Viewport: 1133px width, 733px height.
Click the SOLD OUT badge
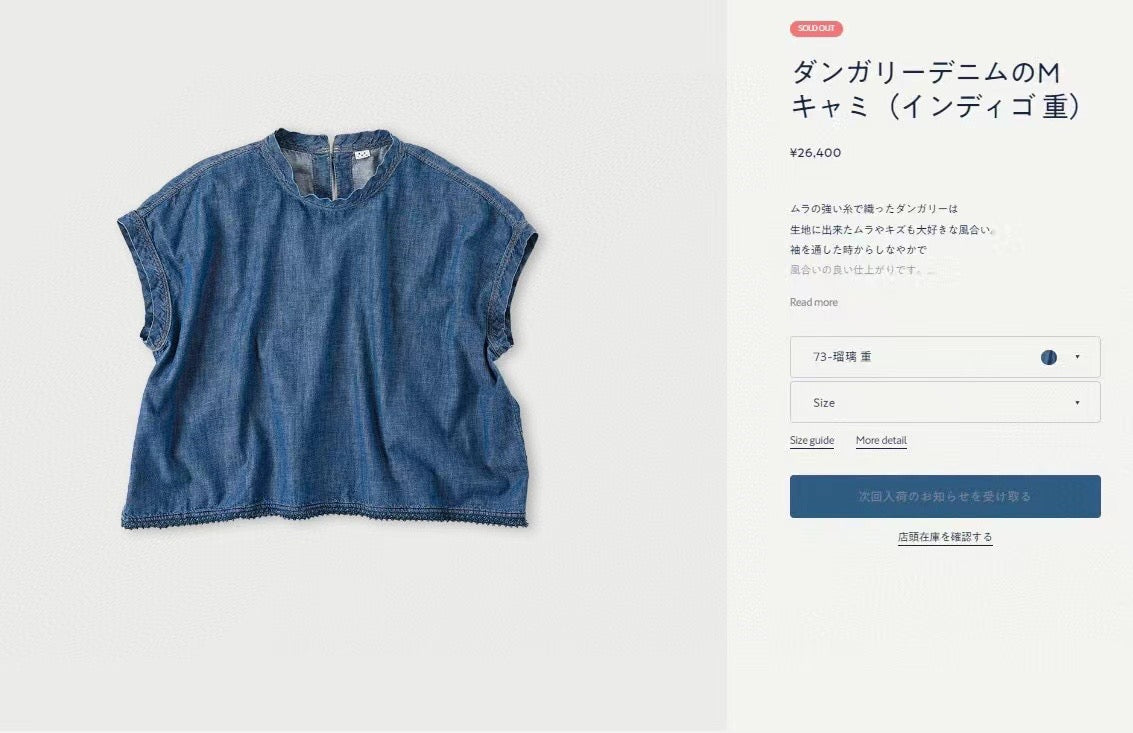(816, 28)
